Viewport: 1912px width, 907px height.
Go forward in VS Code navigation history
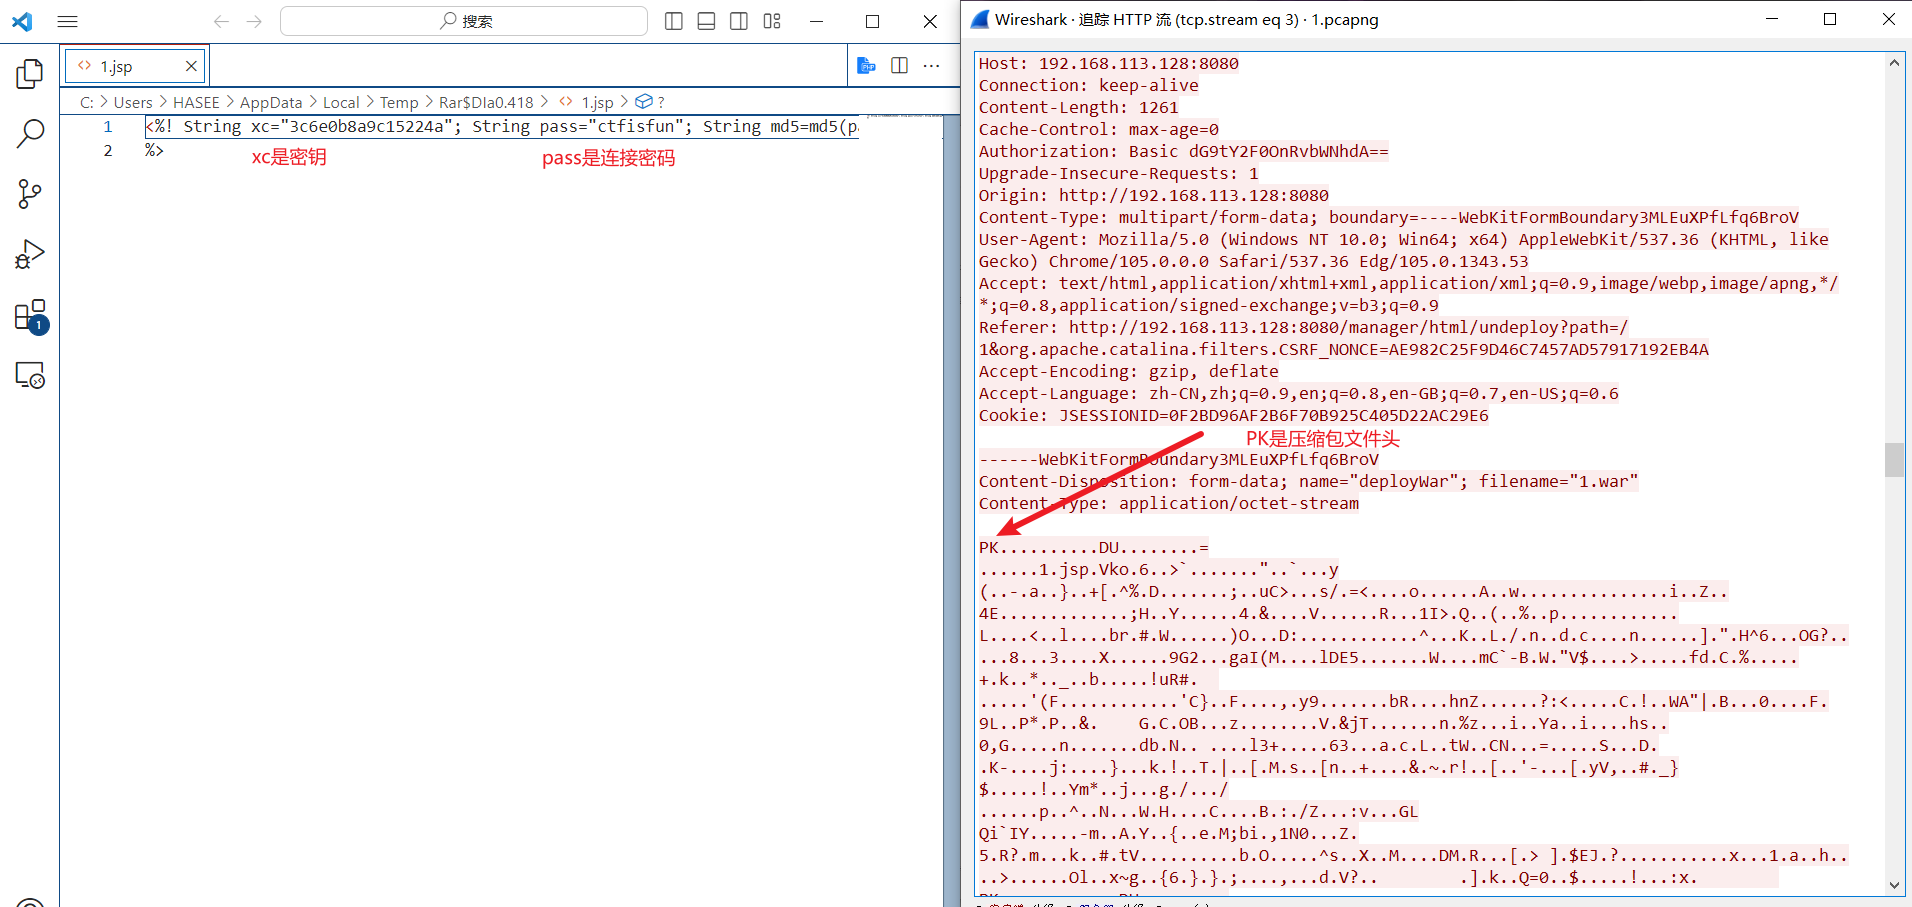pos(254,21)
